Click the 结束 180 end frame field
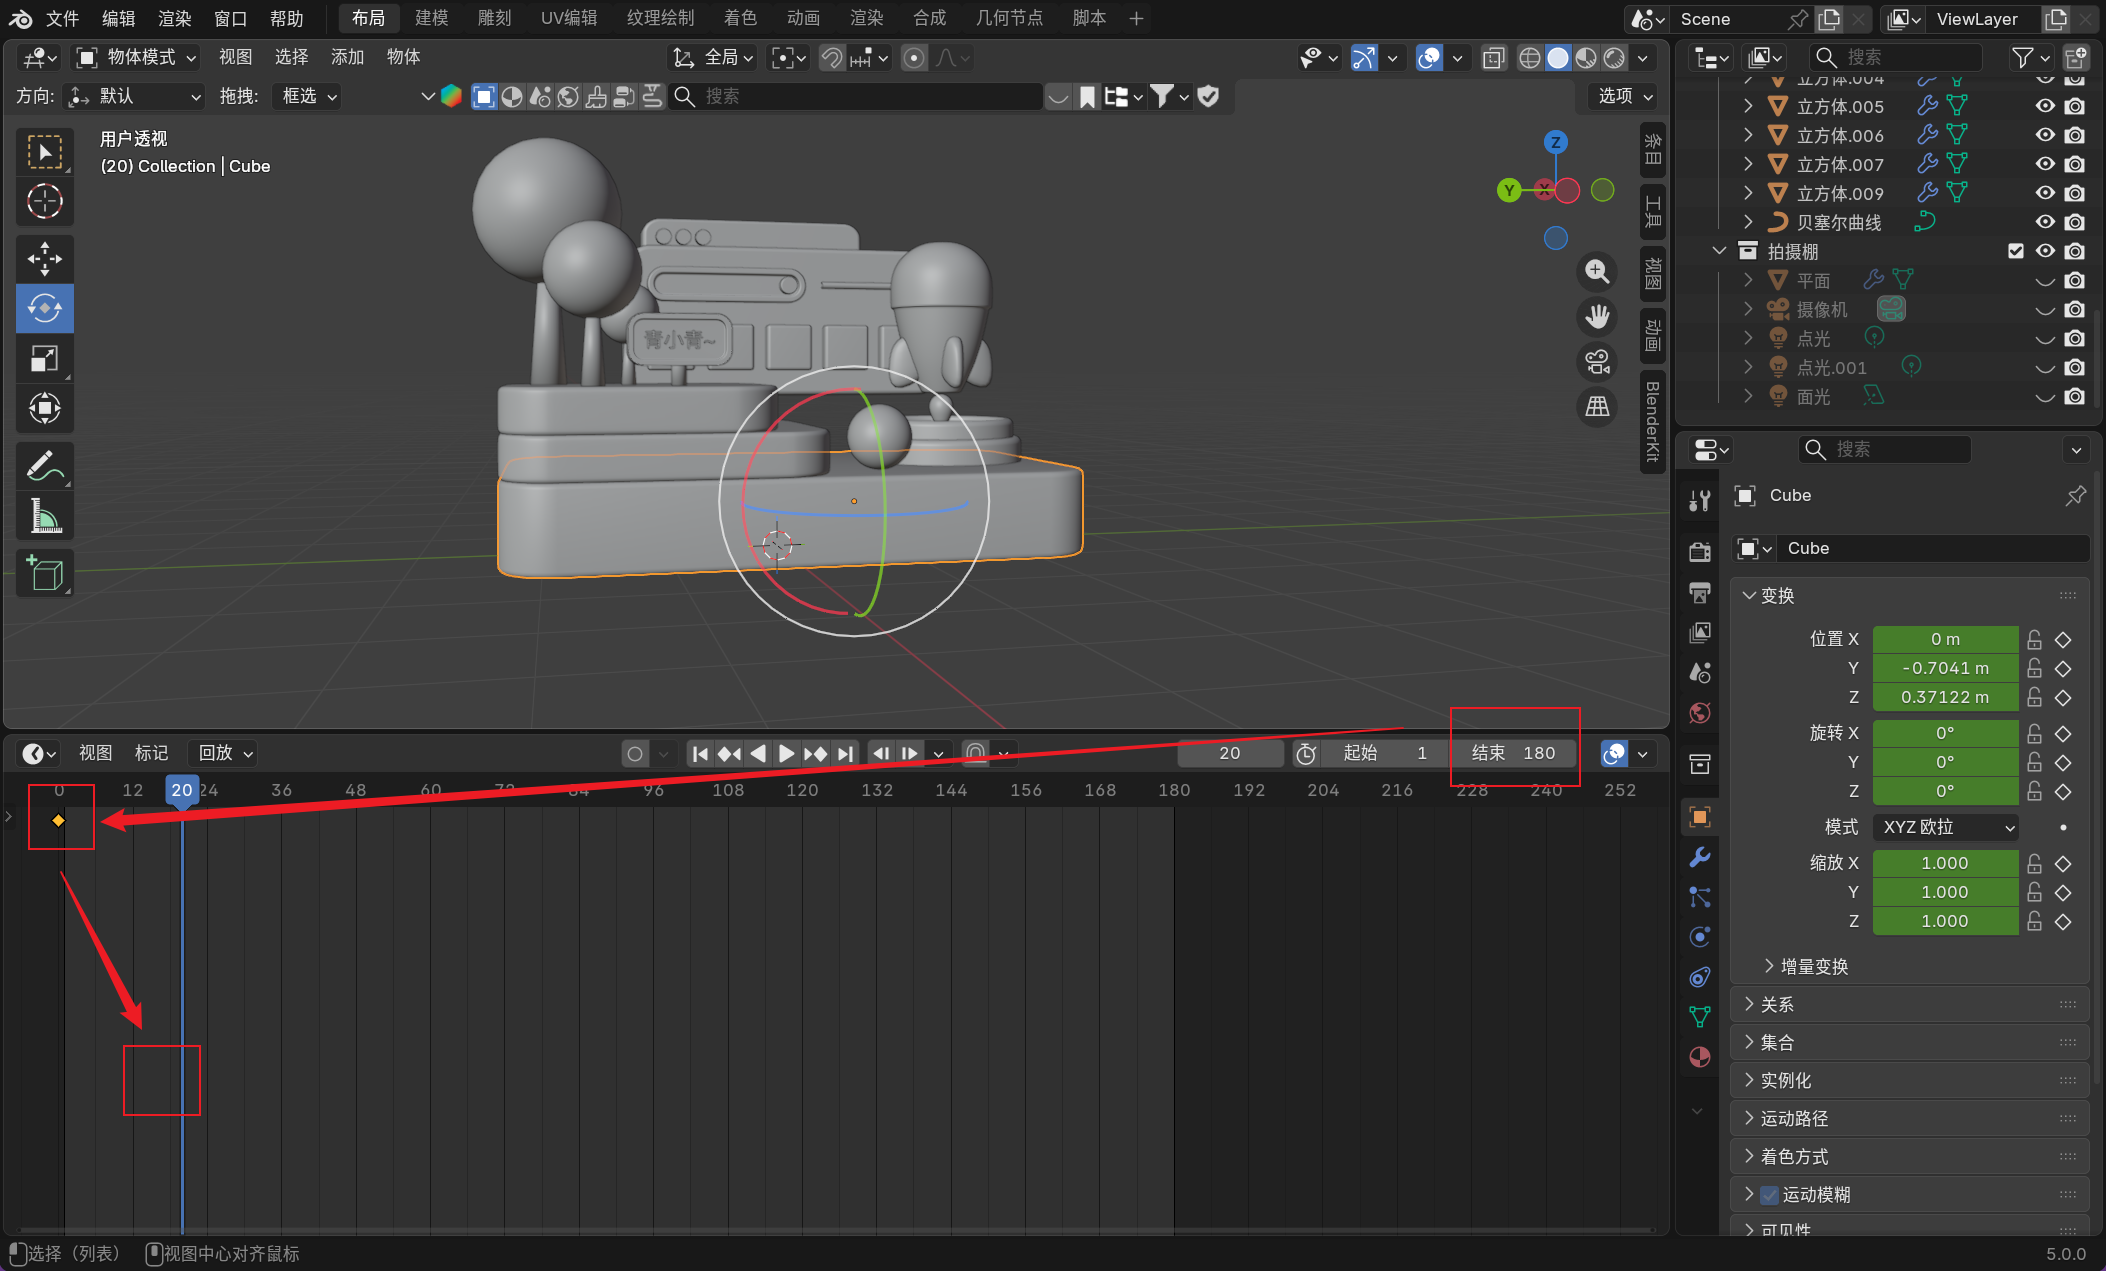 (1513, 753)
